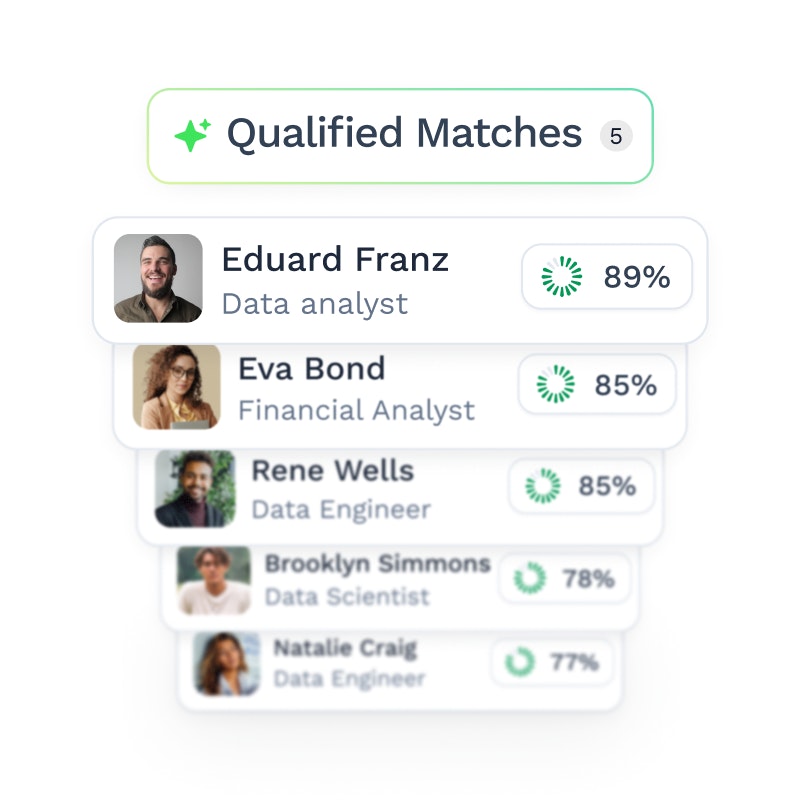The image size is (800, 800).
Task: Click the match ring icon in Eva Bond's row
Action: (556, 385)
